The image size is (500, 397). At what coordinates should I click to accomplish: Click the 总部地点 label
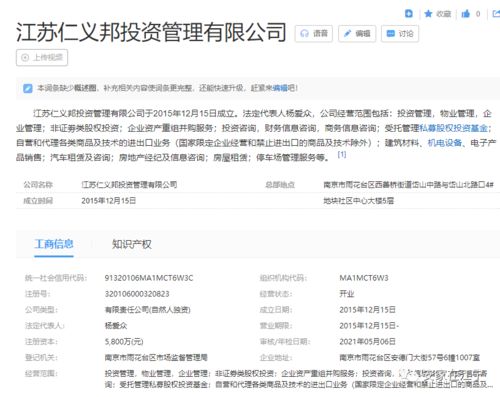tap(280, 185)
